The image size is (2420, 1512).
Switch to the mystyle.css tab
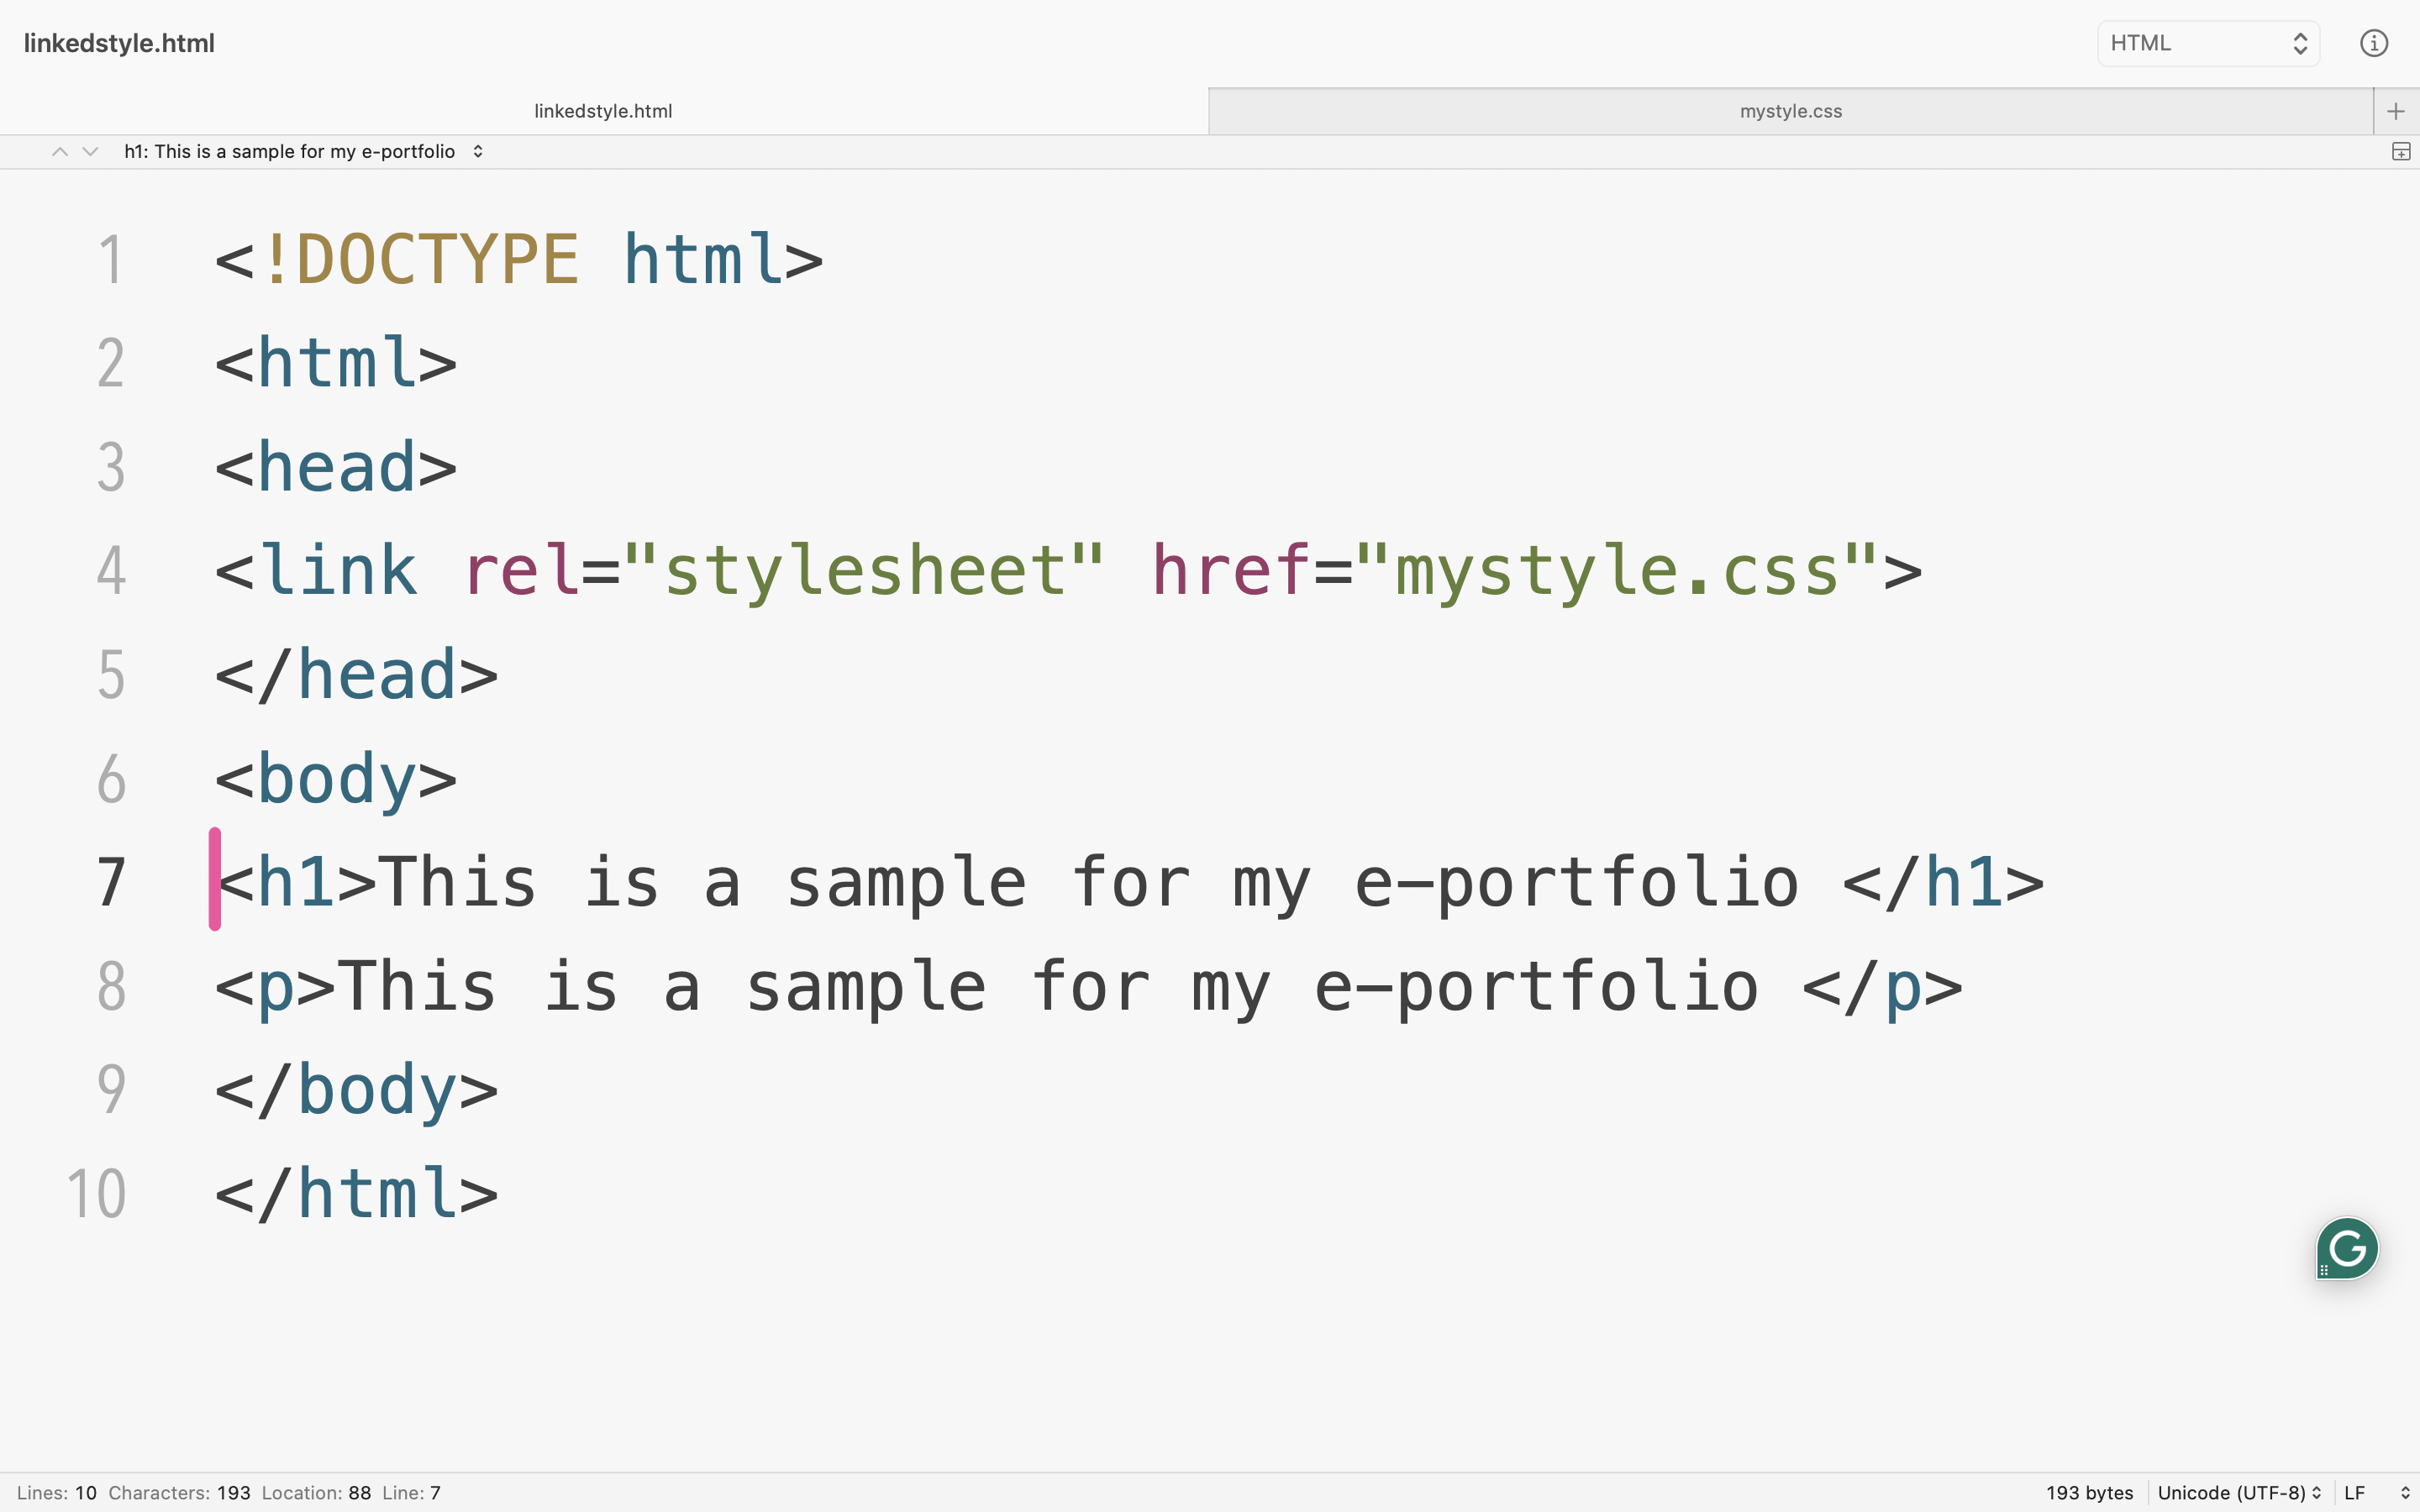1790,111
